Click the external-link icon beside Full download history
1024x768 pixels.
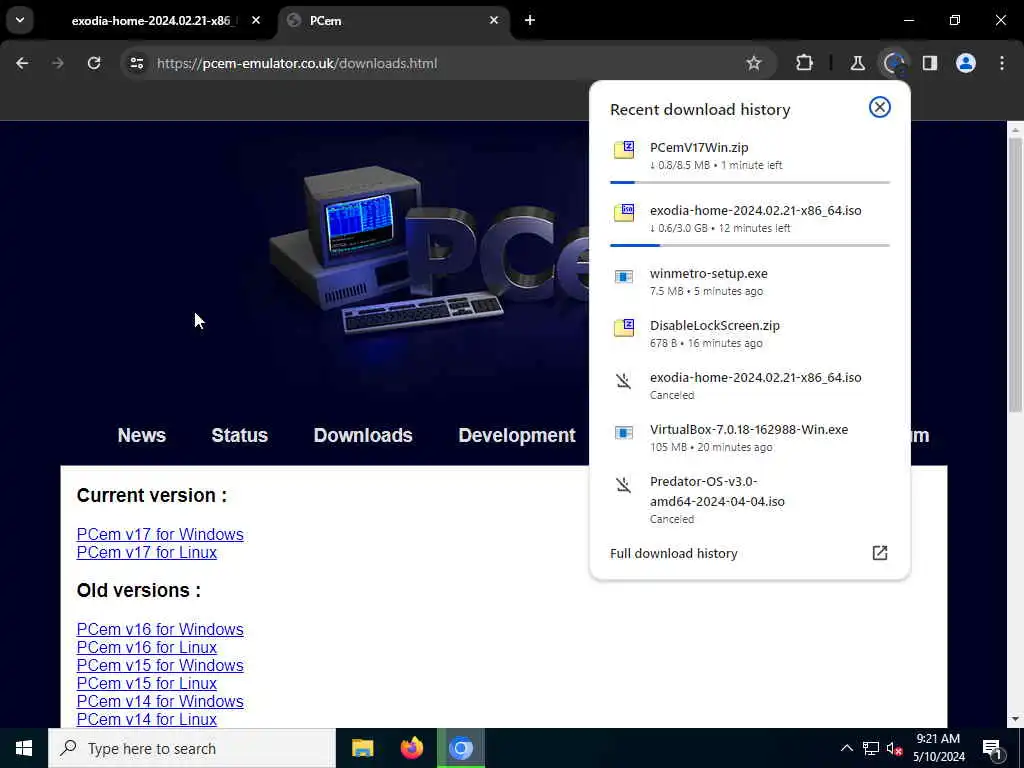point(880,553)
